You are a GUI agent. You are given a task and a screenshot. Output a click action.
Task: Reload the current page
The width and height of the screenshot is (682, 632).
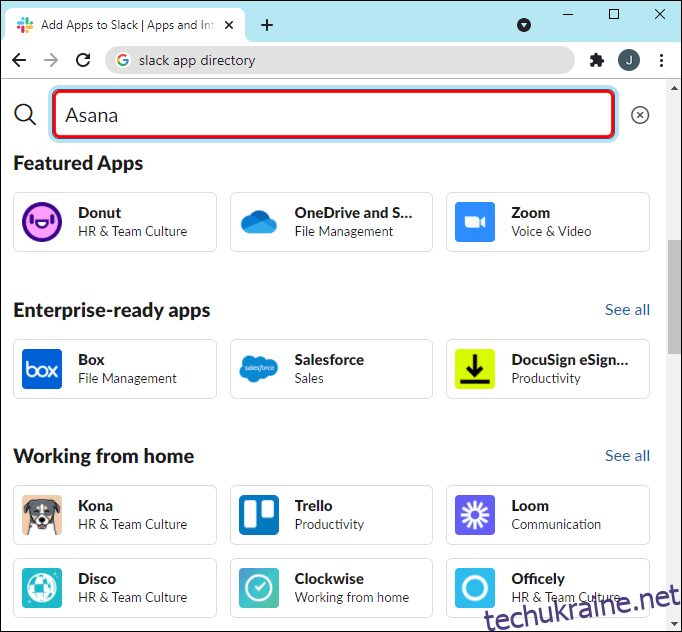click(83, 60)
